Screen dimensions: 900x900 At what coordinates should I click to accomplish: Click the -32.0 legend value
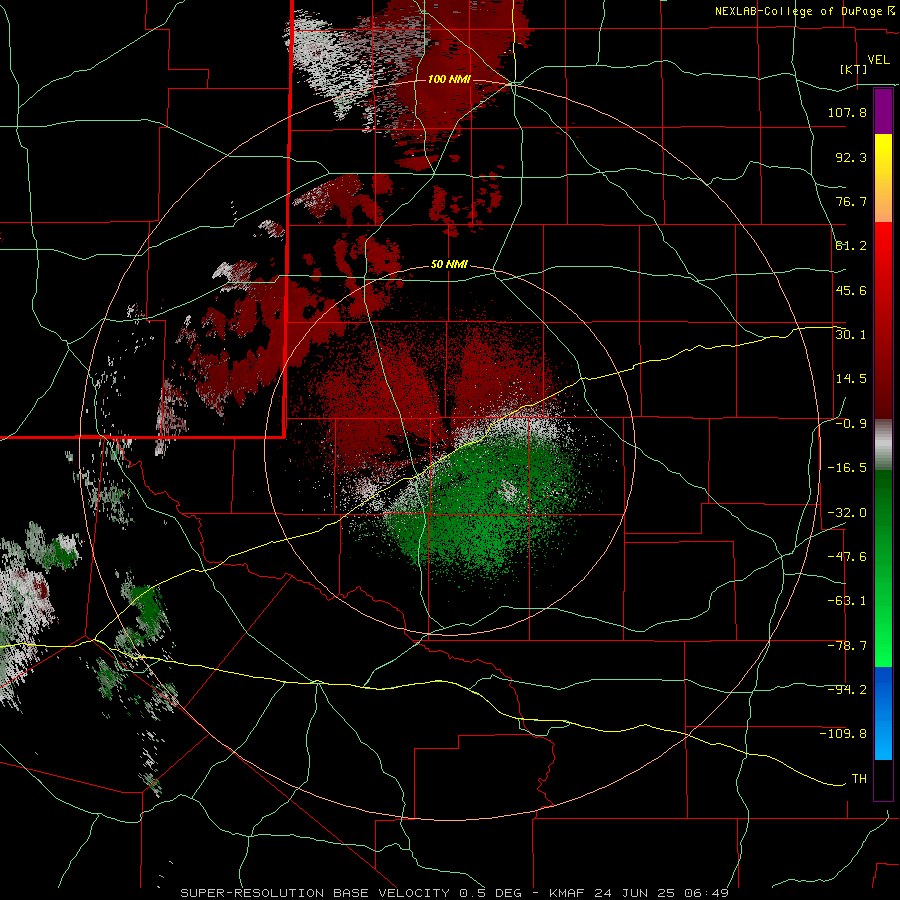(847, 513)
